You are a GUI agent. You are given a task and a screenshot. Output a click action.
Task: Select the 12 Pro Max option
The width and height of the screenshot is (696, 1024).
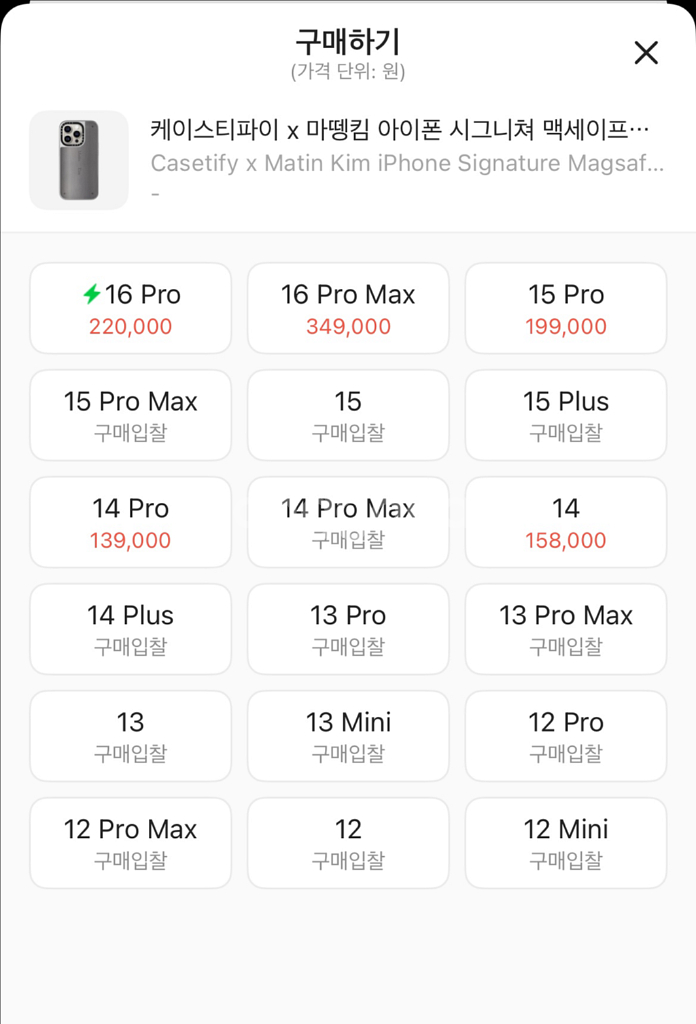[131, 844]
